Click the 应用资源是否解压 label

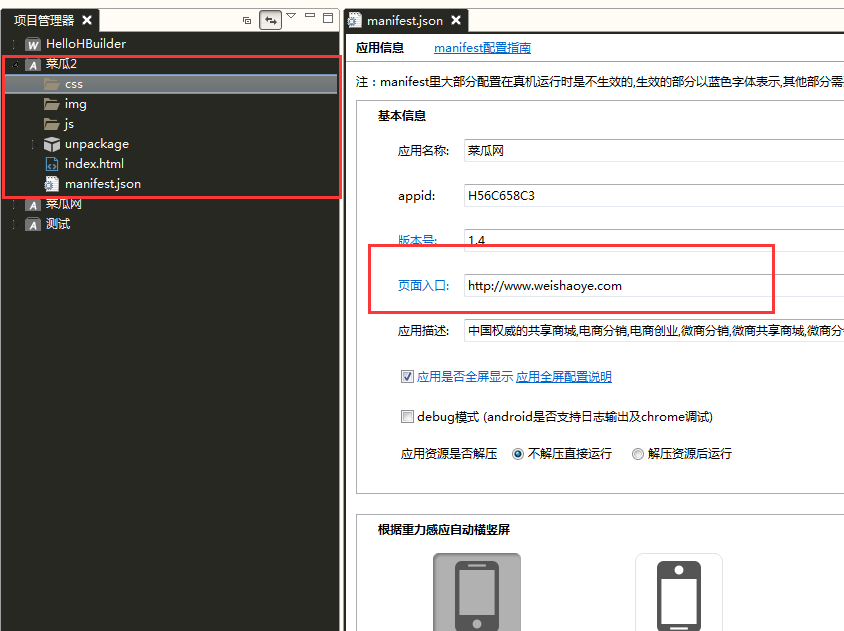tap(449, 454)
